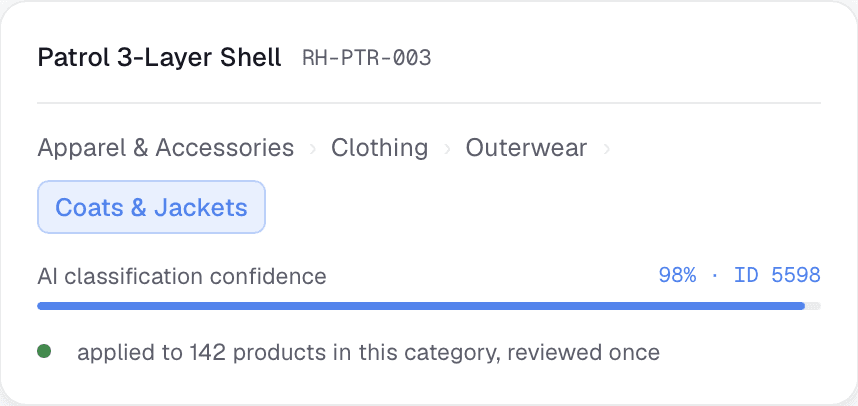Click the AI classification confidence label
Image resolution: width=858 pixels, height=406 pixels.
click(182, 276)
